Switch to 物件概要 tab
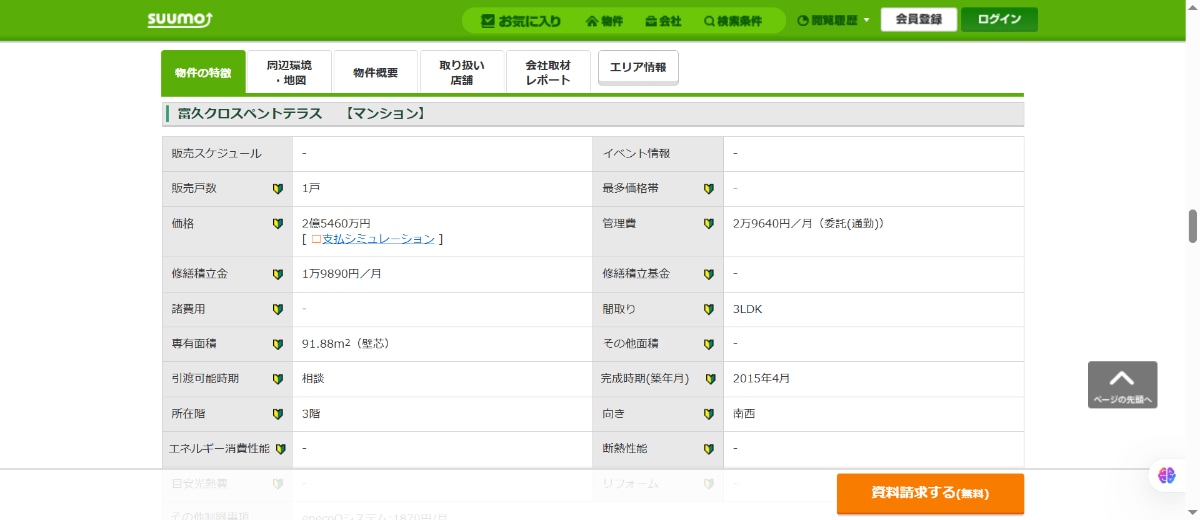 (375, 72)
